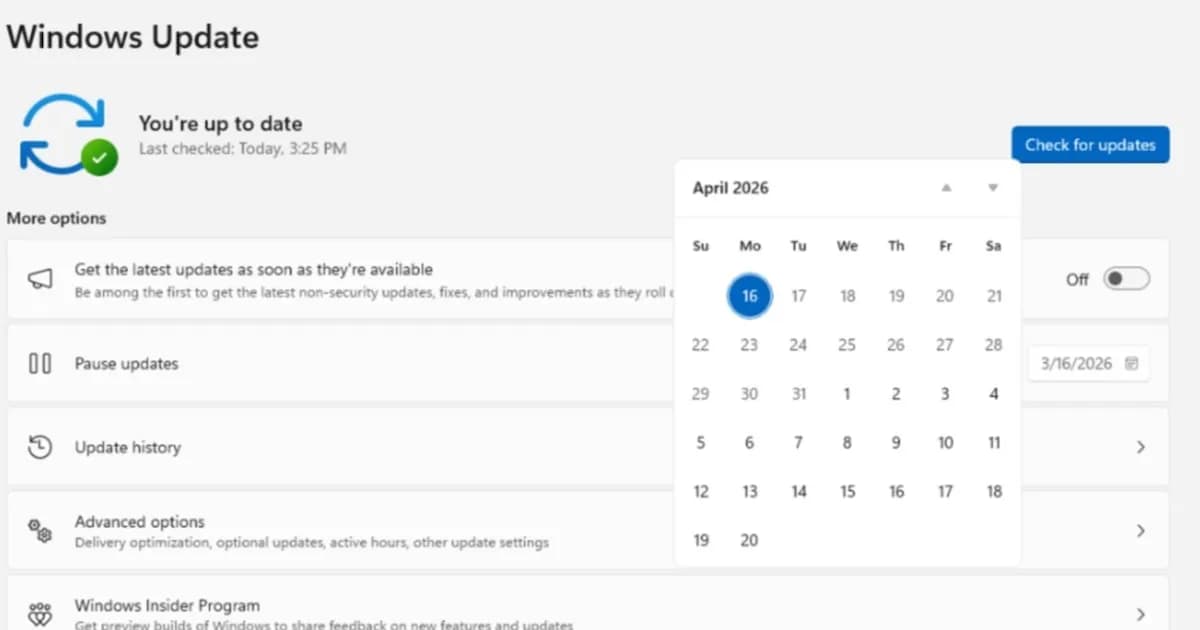Click the up arrow to show previous month
The height and width of the screenshot is (630, 1200).
click(944, 188)
